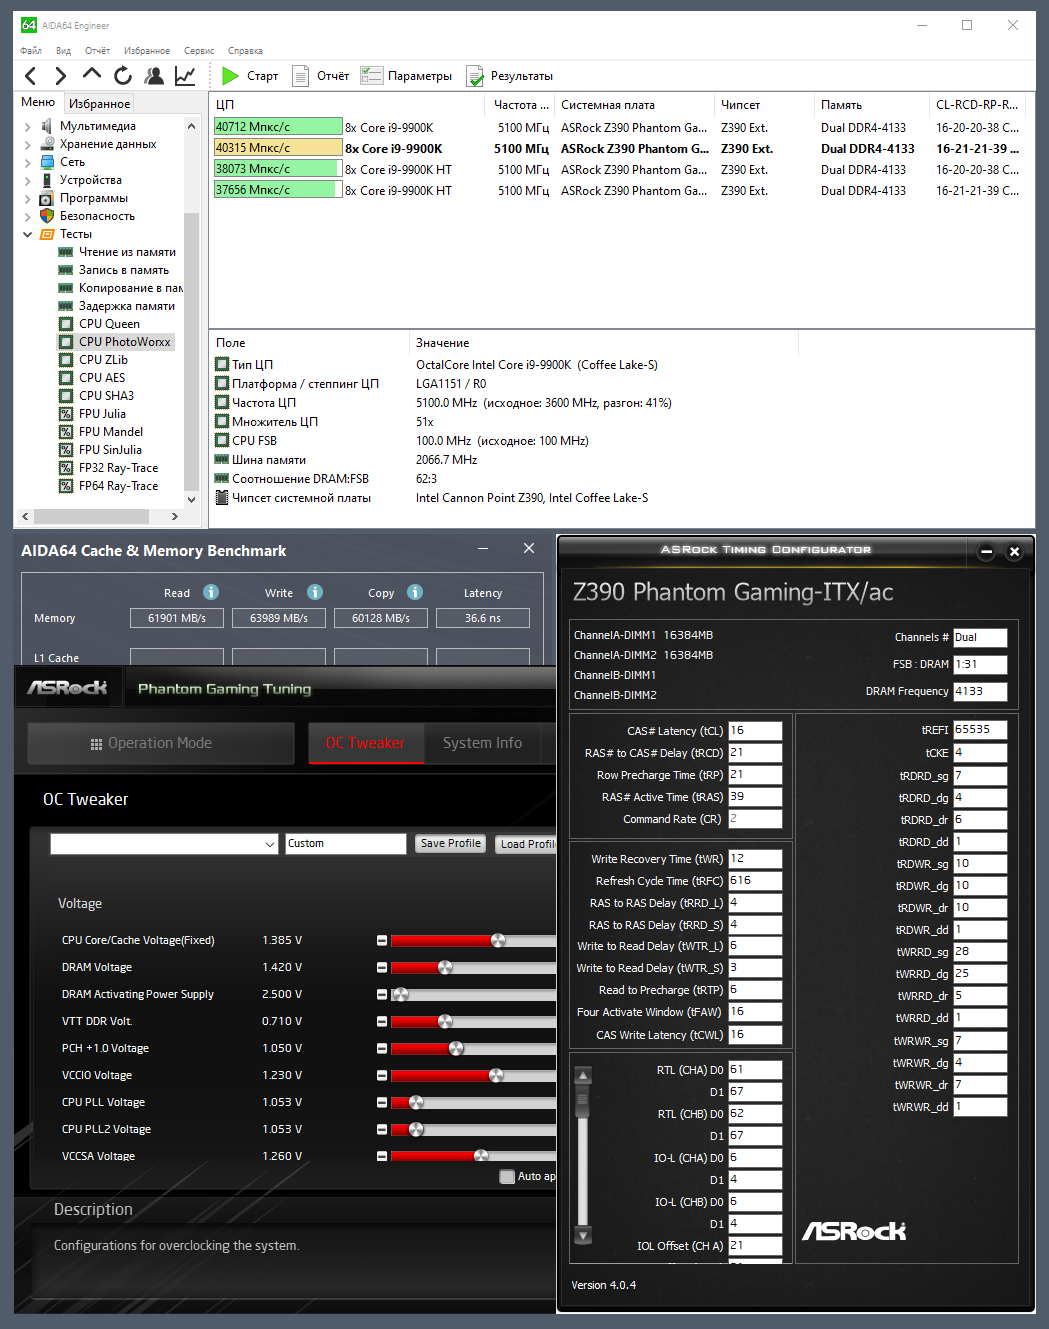Click minus icon for VCCIO Voltage
Viewport: 1049px width, 1329px height.
pyautogui.click(x=382, y=1075)
